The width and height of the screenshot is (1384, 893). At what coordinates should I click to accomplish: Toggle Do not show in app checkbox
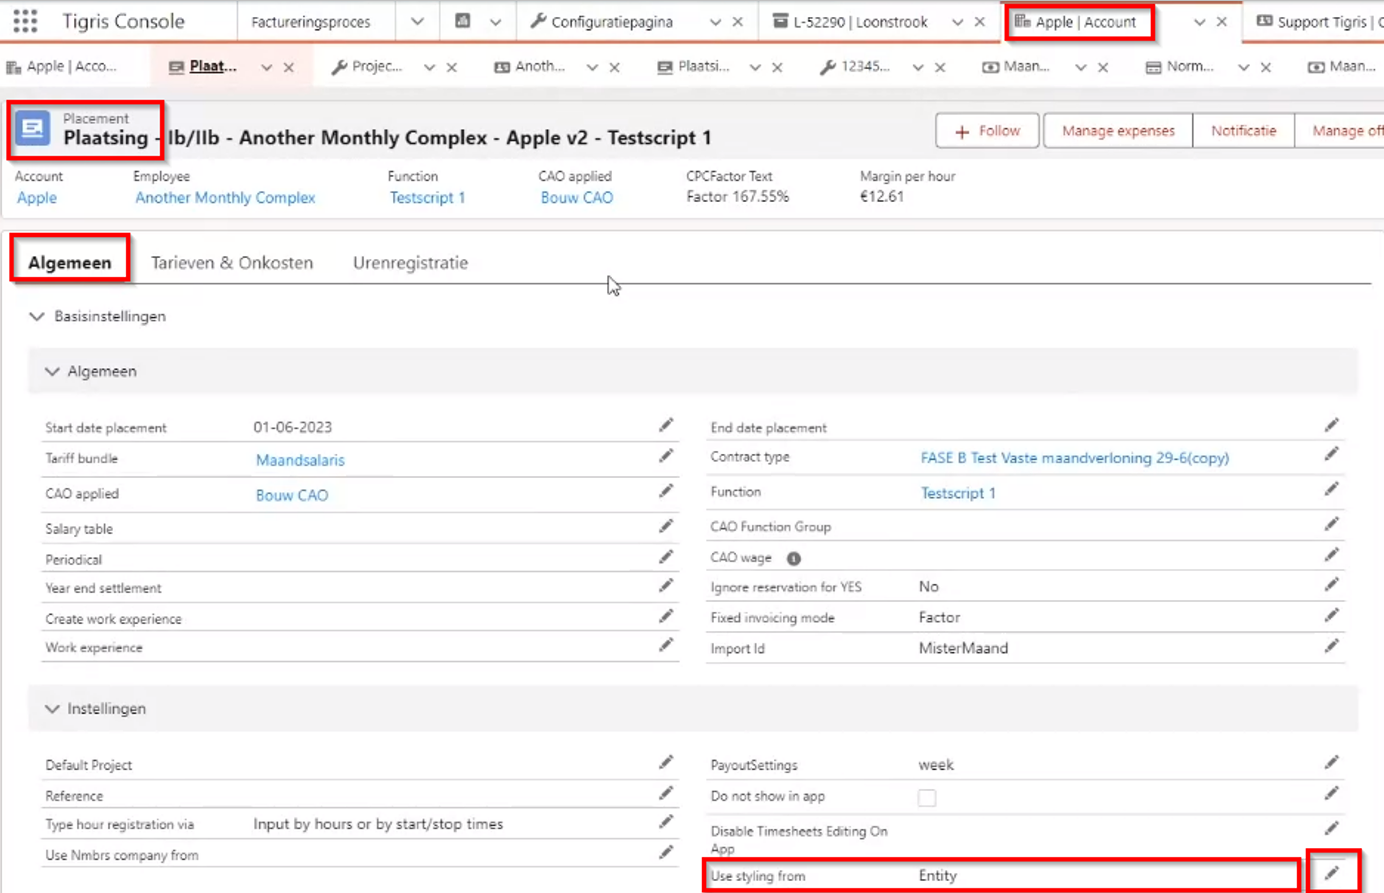[927, 798]
